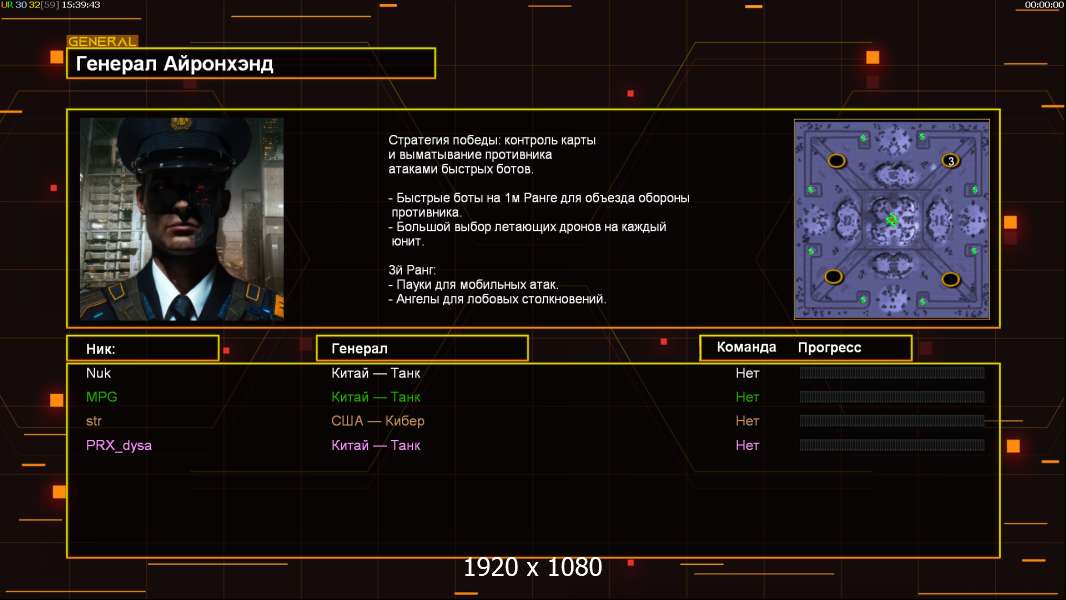Click the 'Стратегия победы' description text
This screenshot has height=600, width=1066.
pyautogui.click(x=492, y=154)
